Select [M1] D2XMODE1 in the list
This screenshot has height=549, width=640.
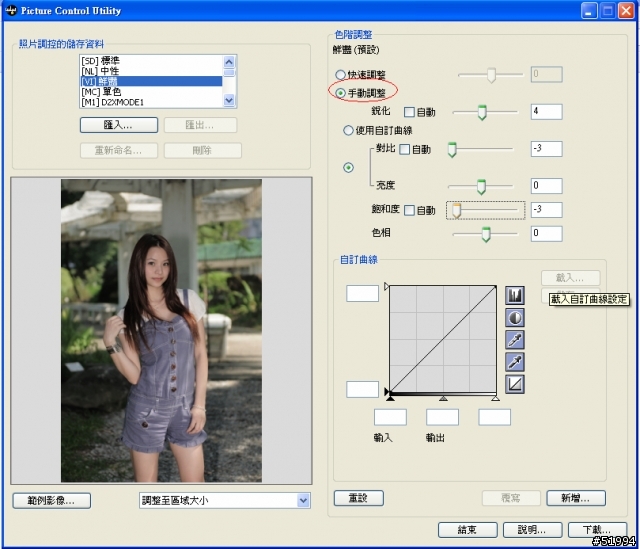point(151,102)
